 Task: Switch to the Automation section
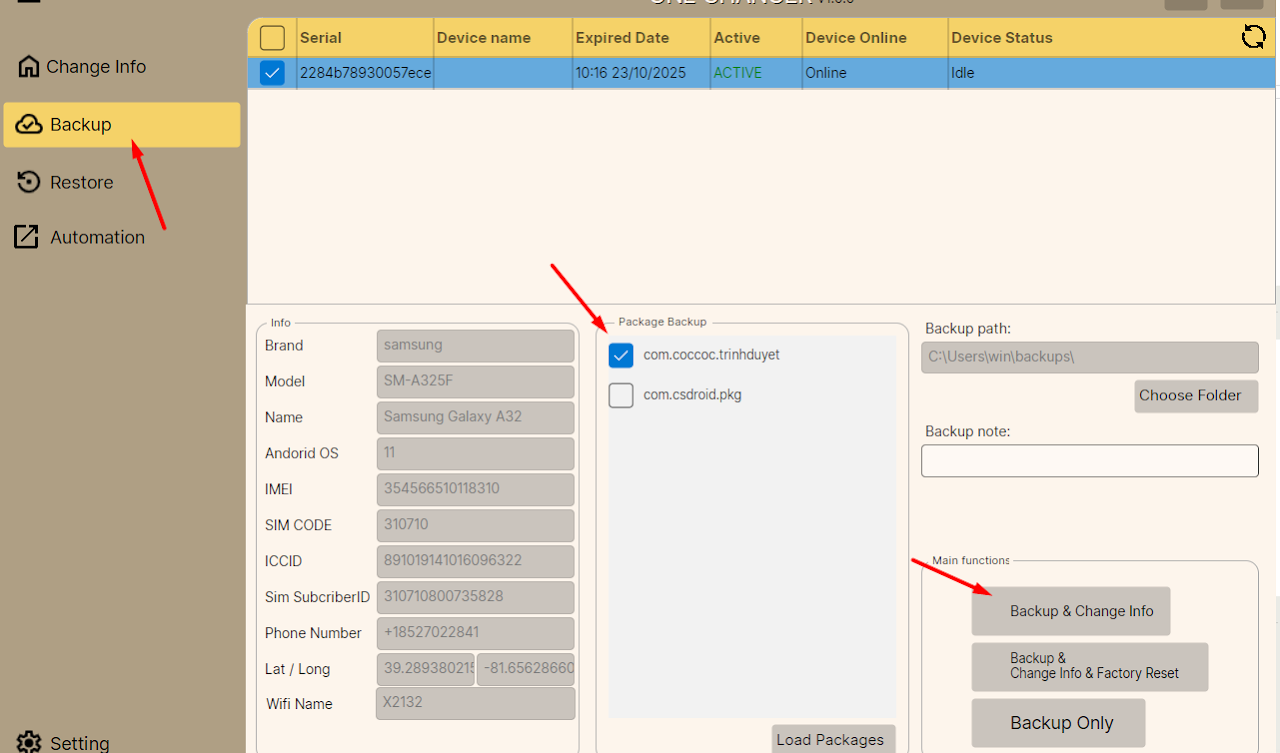click(x=97, y=237)
